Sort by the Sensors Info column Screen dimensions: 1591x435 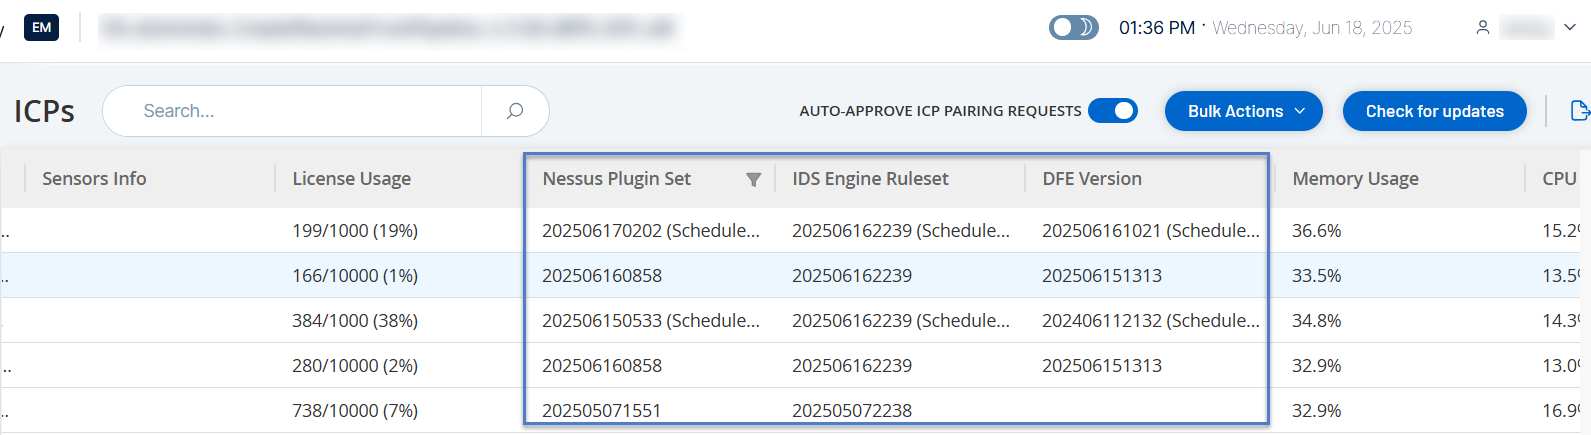point(94,179)
